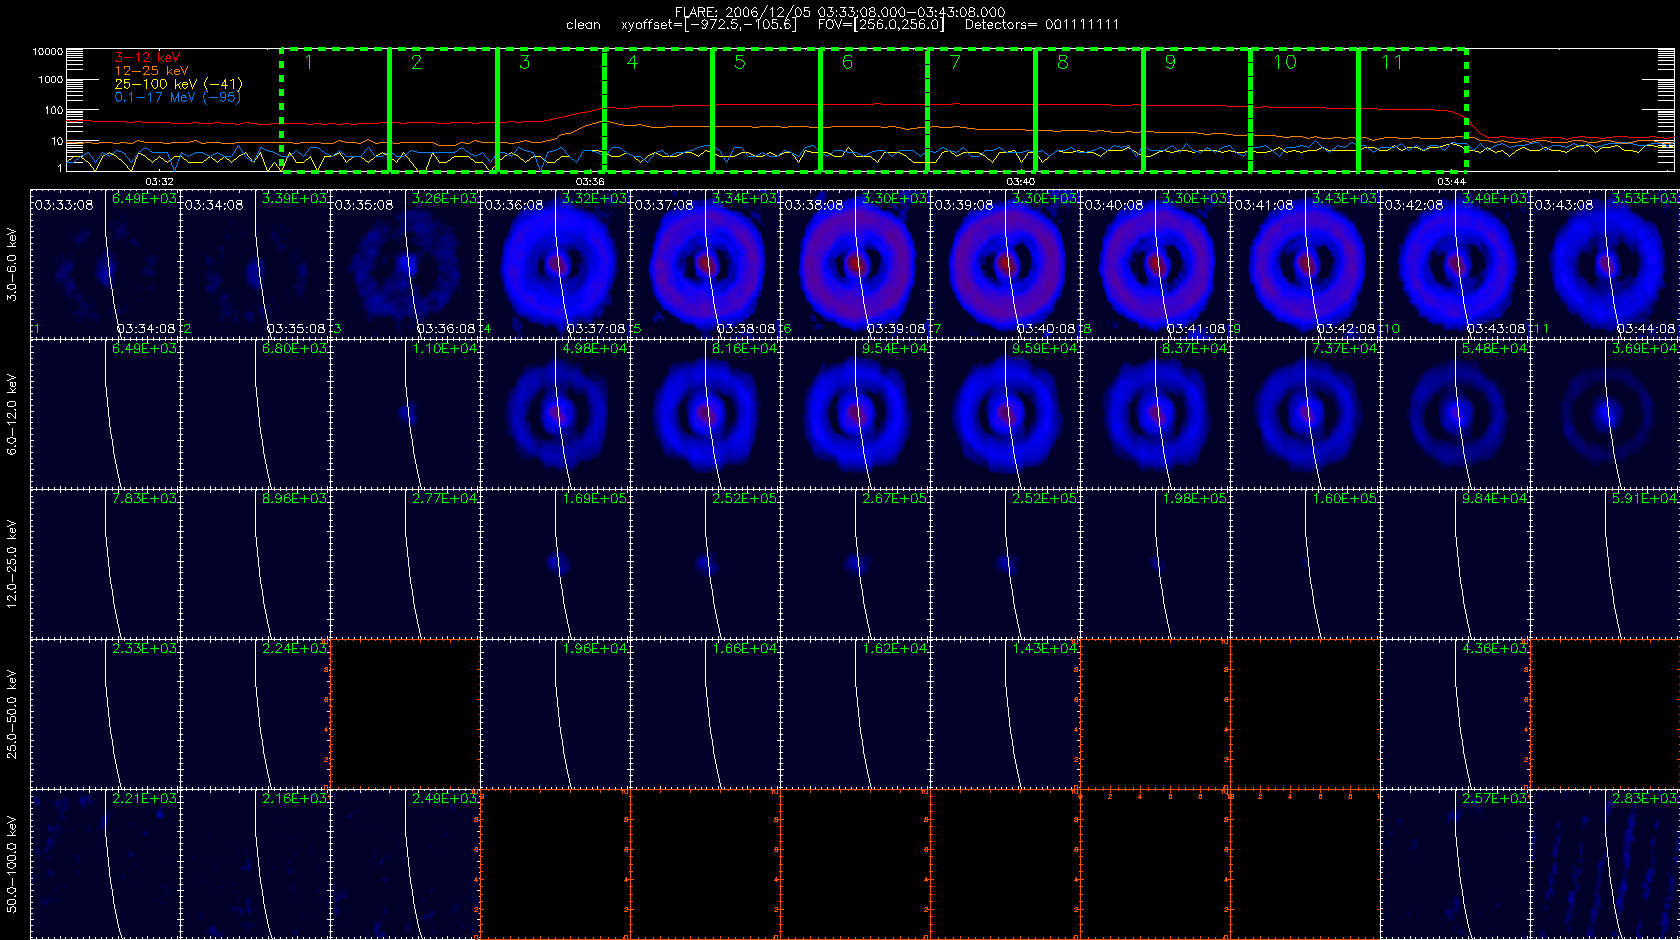Click the 03:44 time axis label
The height and width of the screenshot is (940, 1680).
point(1451,181)
